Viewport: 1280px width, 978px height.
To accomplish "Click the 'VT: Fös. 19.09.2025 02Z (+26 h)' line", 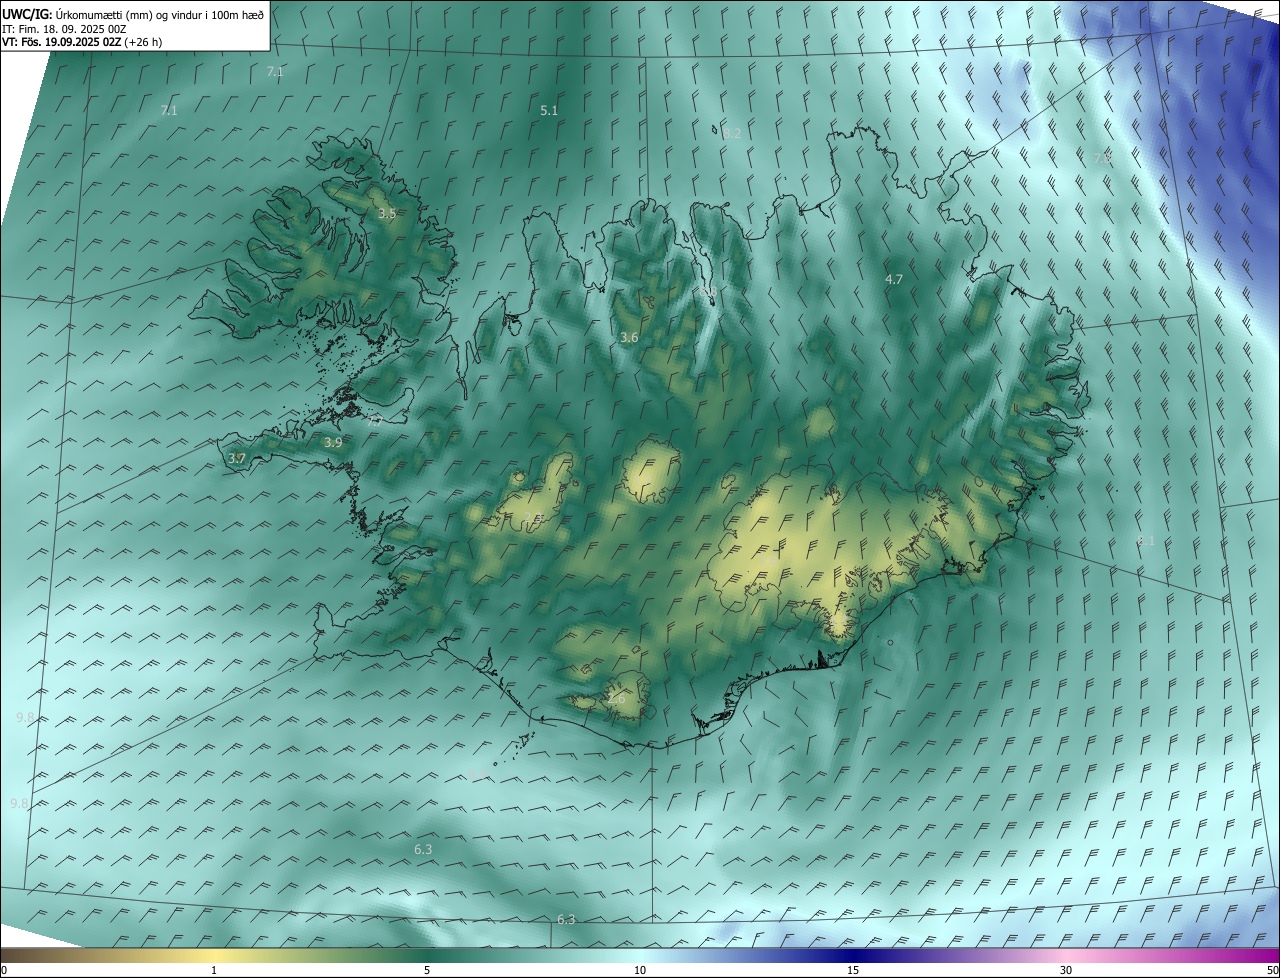I will pyautogui.click(x=82, y=43).
